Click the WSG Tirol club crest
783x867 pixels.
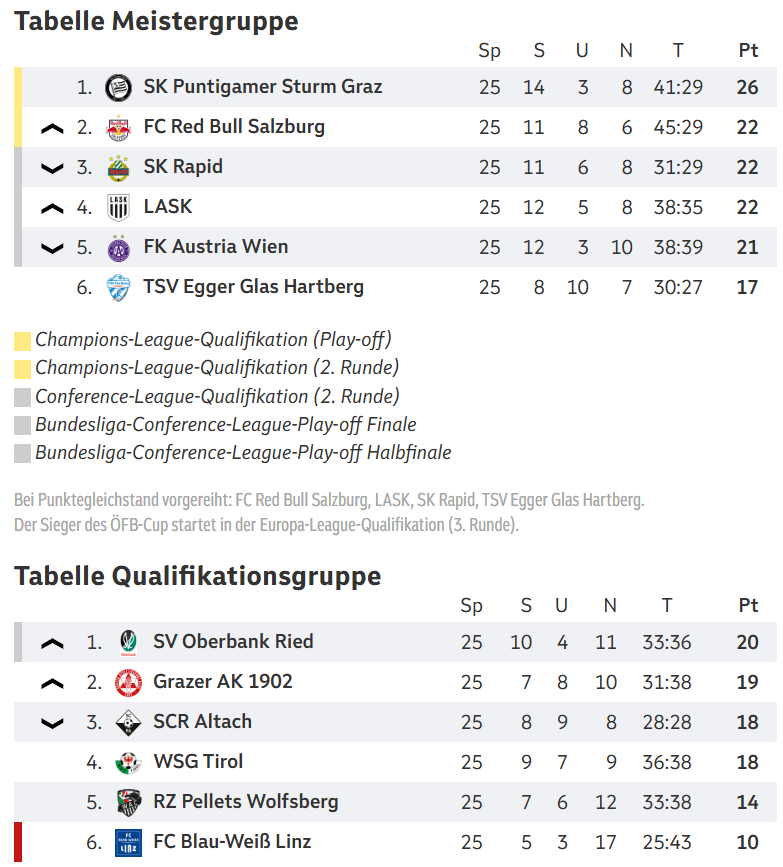coord(128,762)
